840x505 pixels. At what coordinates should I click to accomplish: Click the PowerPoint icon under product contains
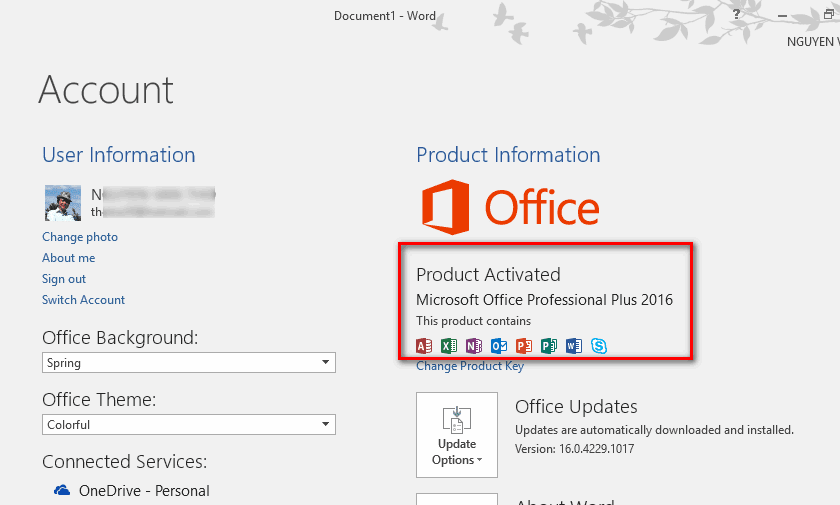(x=524, y=346)
